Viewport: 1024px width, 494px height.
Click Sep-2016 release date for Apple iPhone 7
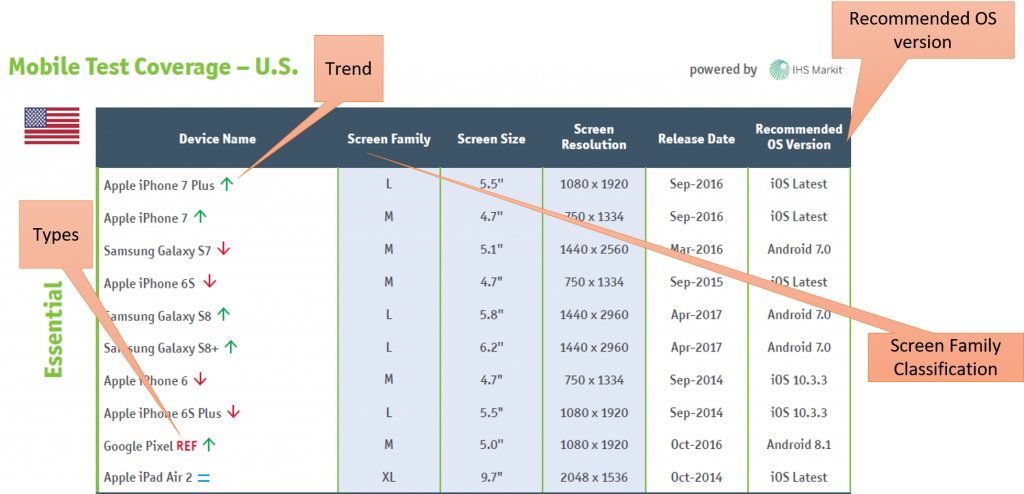point(696,216)
